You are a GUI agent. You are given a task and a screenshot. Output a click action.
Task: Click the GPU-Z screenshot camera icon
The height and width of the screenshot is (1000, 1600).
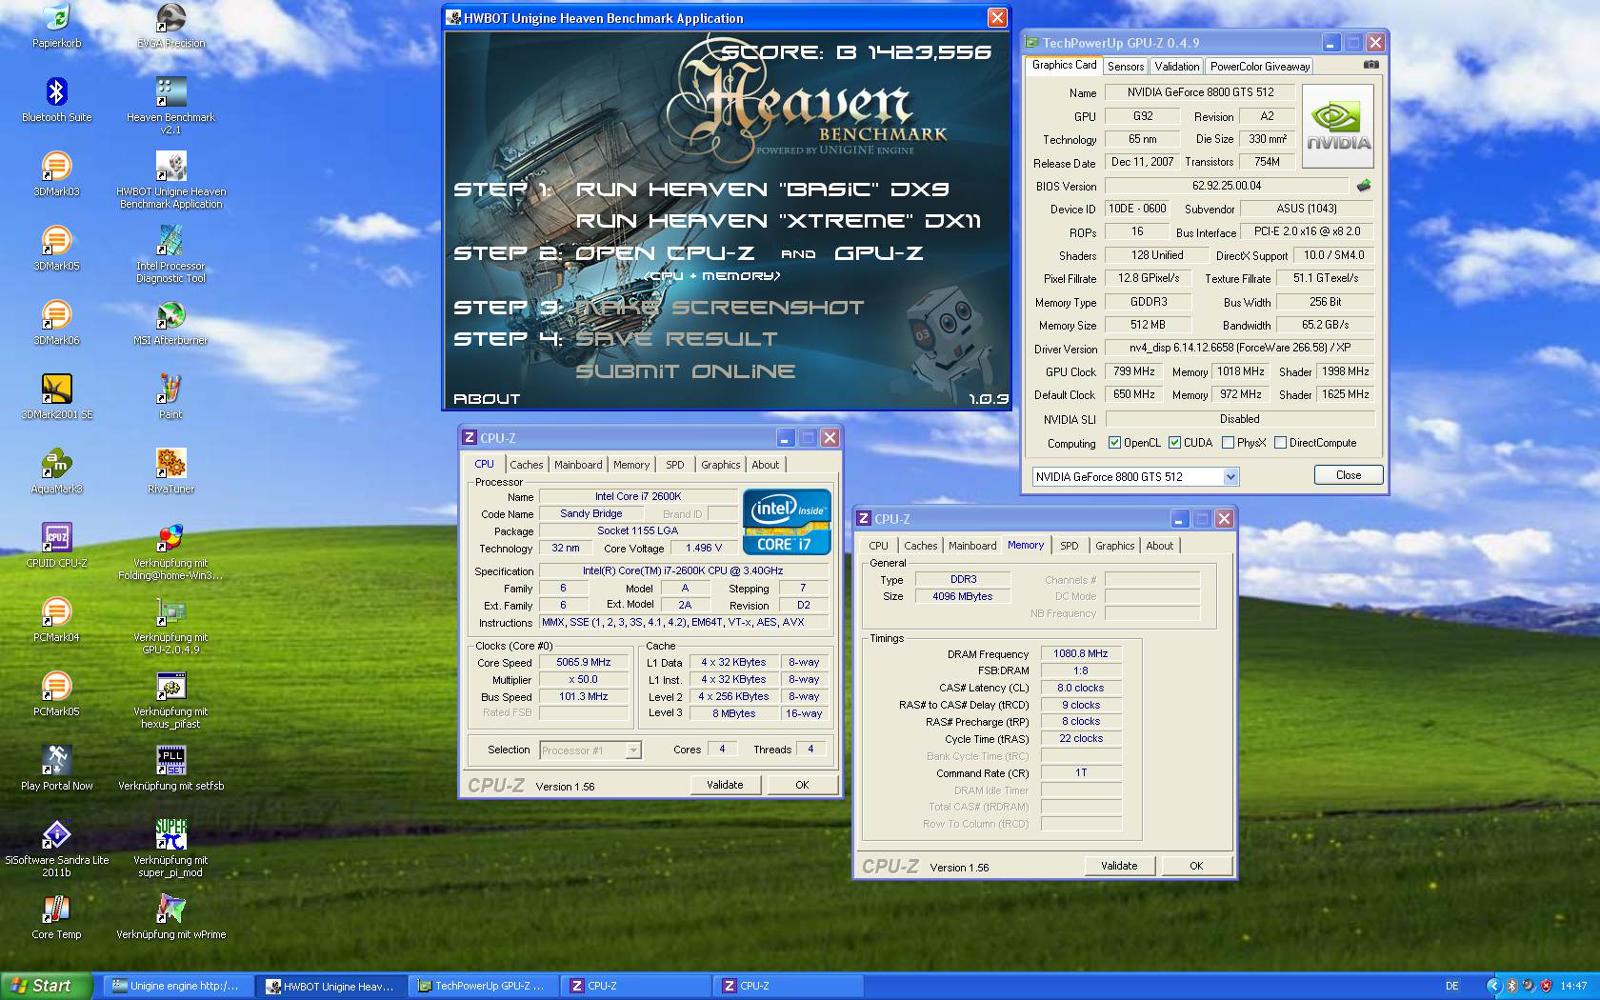pyautogui.click(x=1371, y=65)
